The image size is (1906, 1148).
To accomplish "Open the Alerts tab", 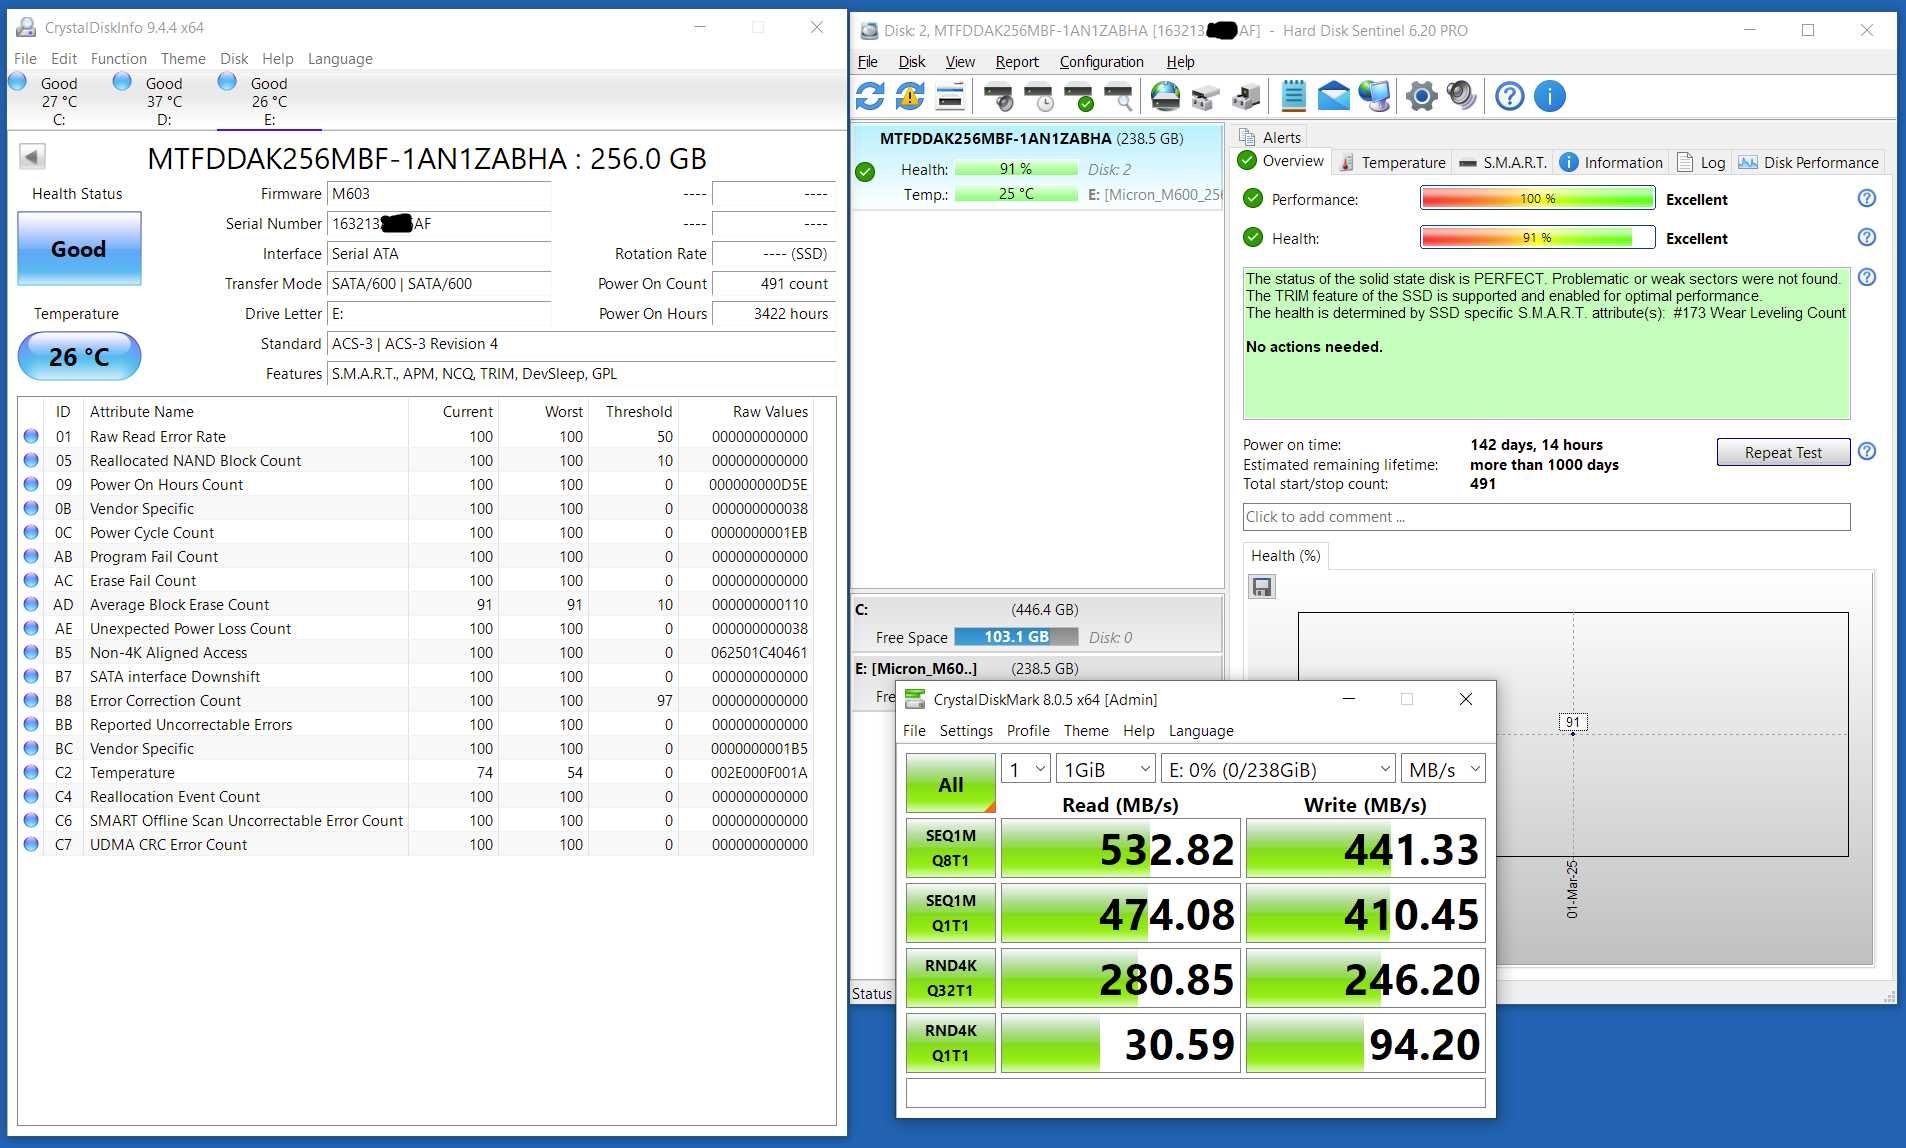I will tap(1270, 137).
